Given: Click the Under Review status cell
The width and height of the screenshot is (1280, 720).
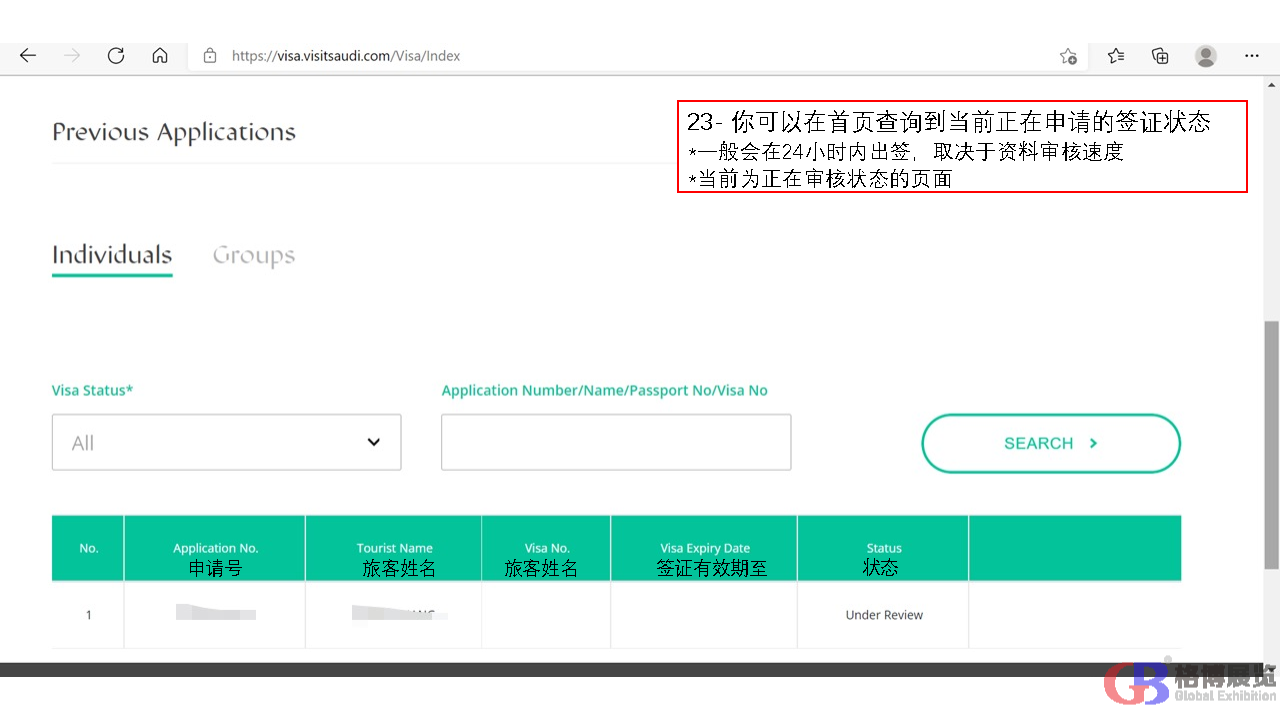Looking at the screenshot, I should coord(884,615).
